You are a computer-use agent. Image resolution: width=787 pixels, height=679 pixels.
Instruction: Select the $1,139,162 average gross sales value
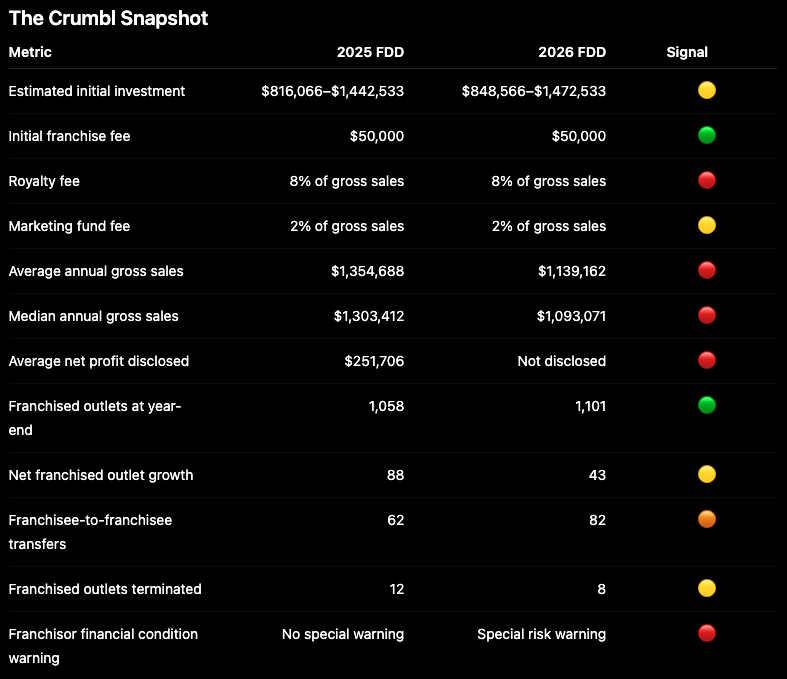(572, 271)
